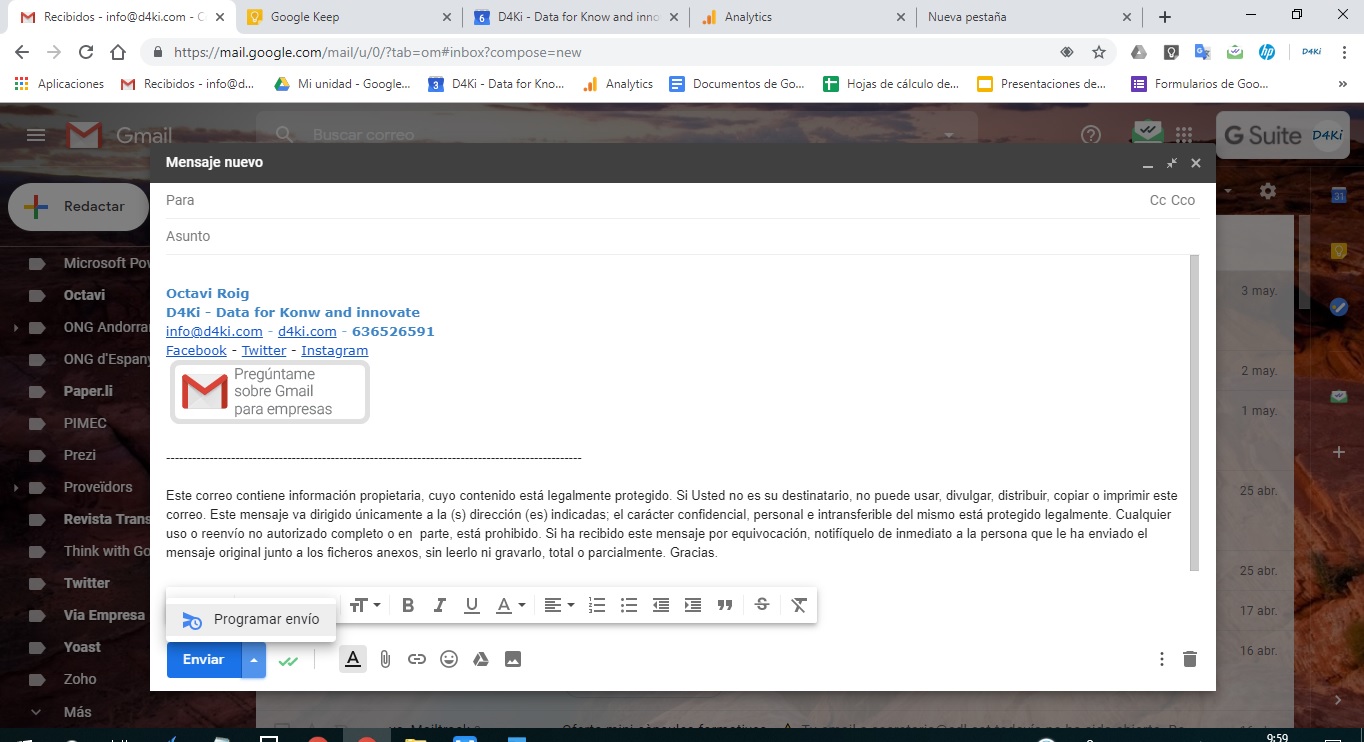Image resolution: width=1364 pixels, height=742 pixels.
Task: Switch to the D4Ki - Data for Know tab
Action: [578, 17]
